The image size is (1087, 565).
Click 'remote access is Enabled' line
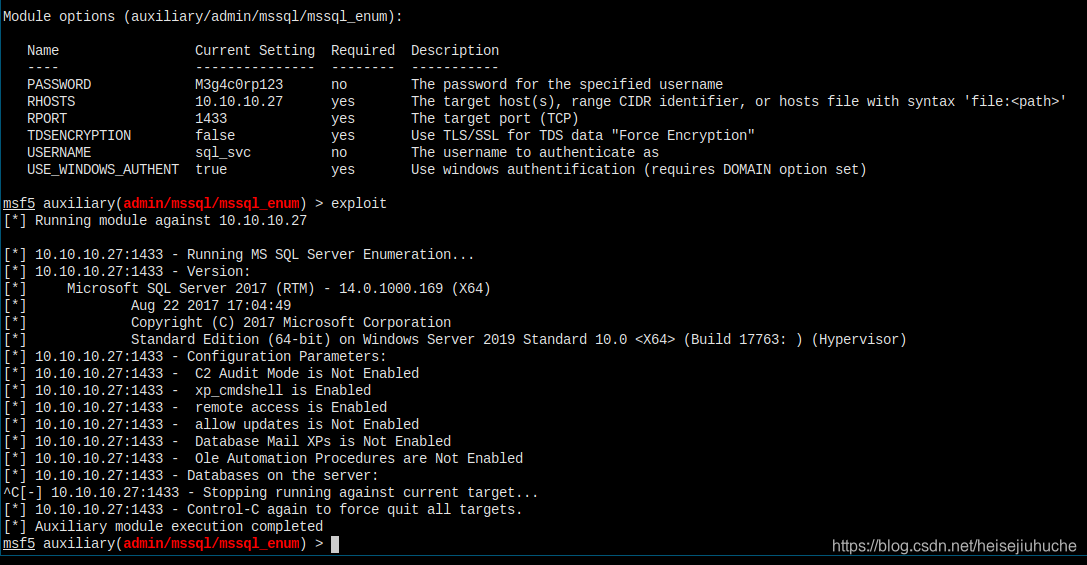290,408
